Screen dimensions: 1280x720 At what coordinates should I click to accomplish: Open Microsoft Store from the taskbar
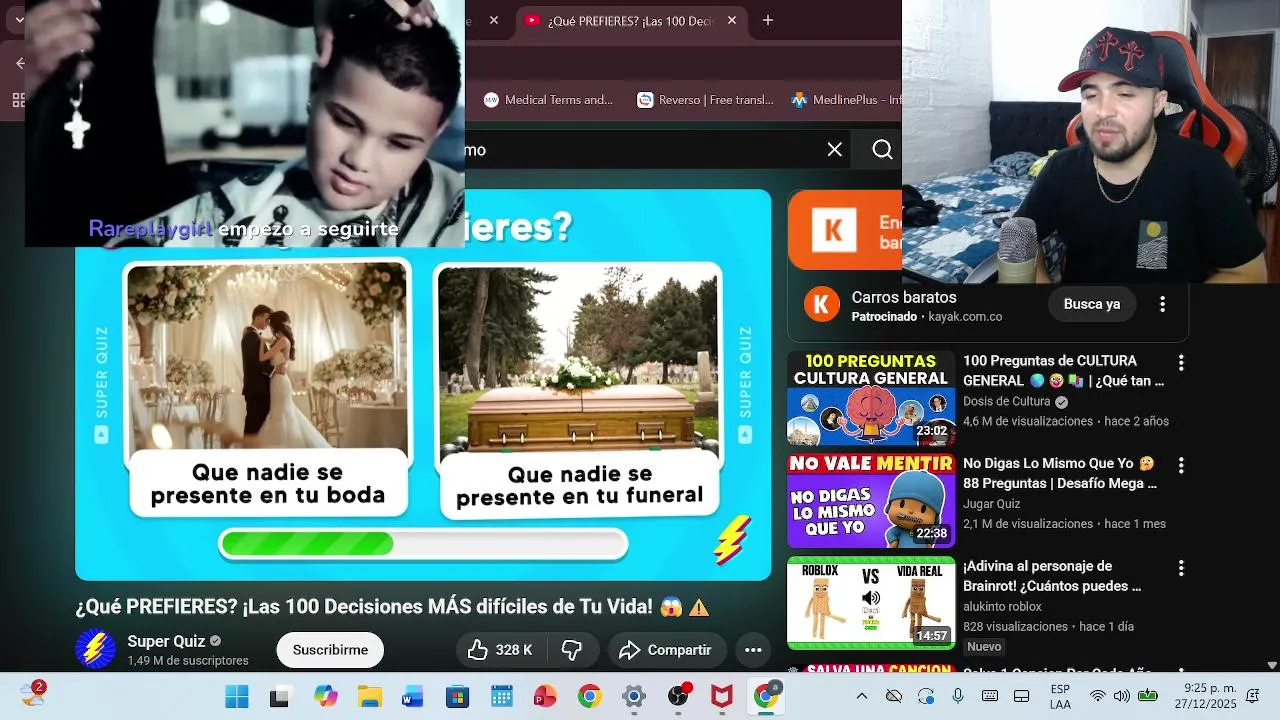pos(457,697)
